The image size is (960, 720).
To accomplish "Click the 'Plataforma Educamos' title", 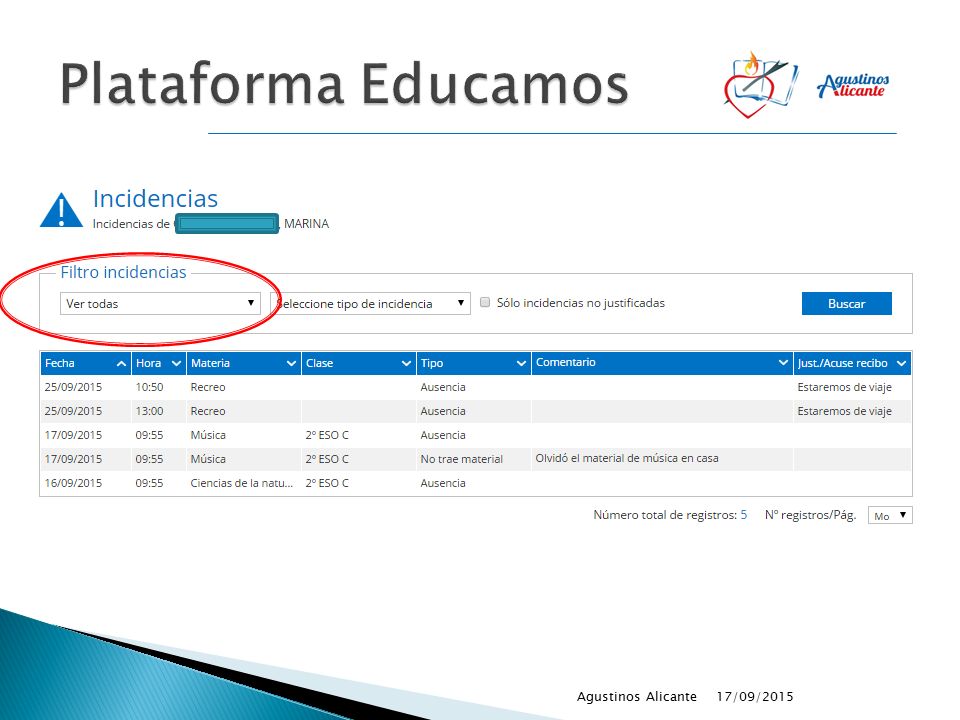I will point(345,84).
